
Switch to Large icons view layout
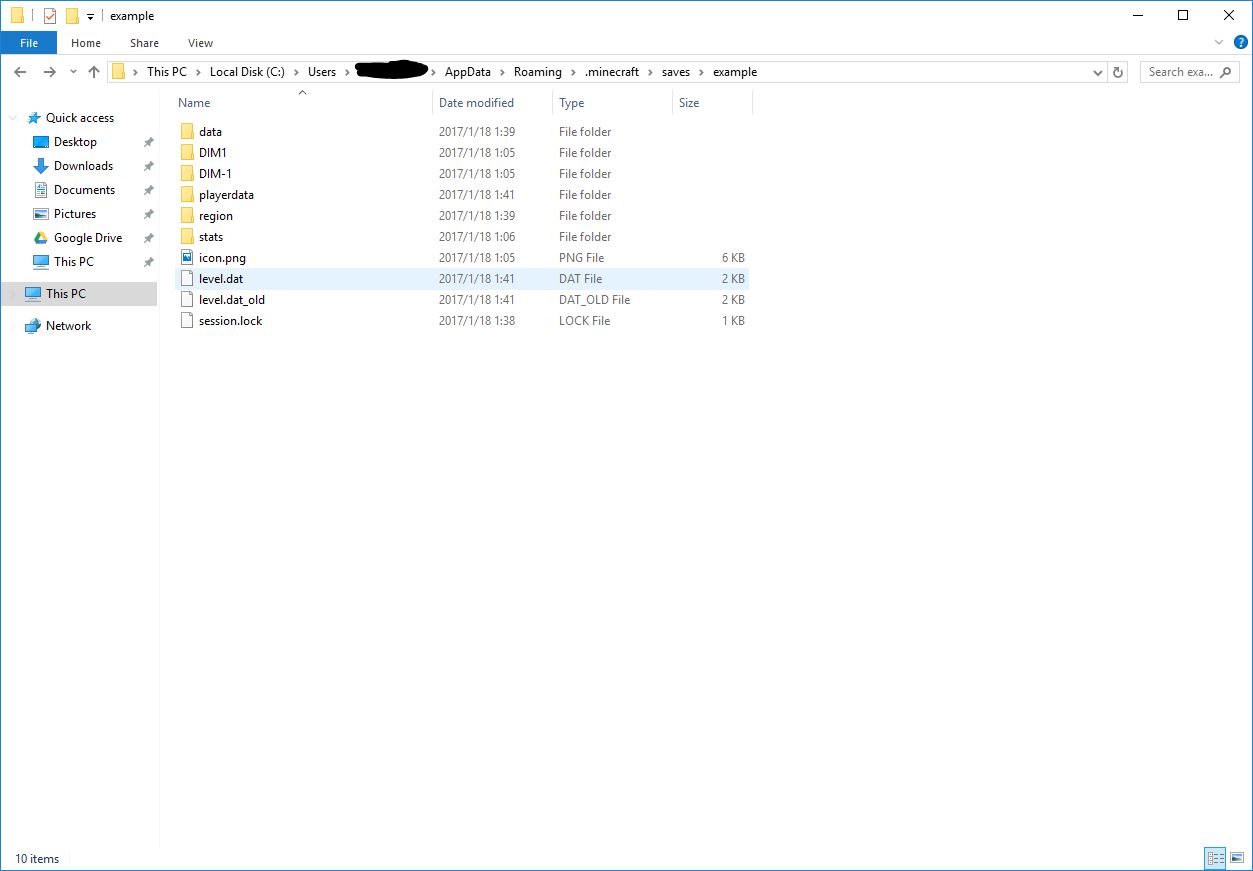click(x=1237, y=858)
